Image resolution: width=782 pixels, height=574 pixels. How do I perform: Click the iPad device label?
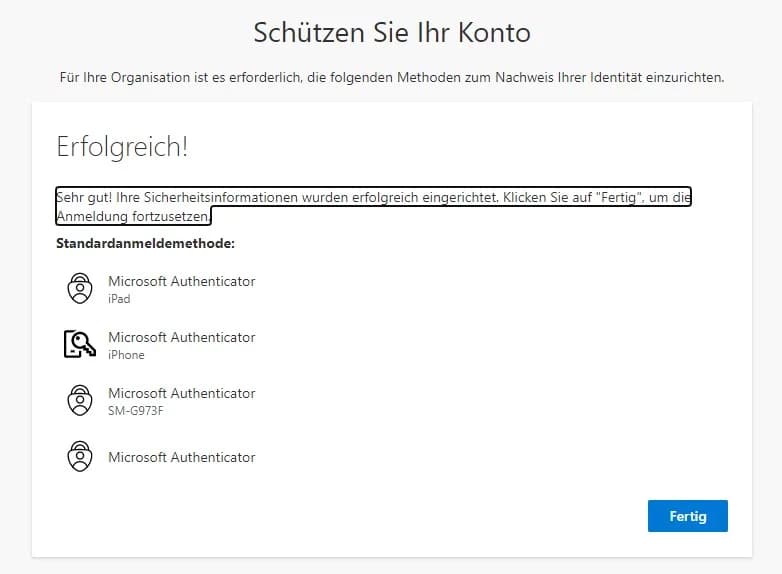coord(119,299)
